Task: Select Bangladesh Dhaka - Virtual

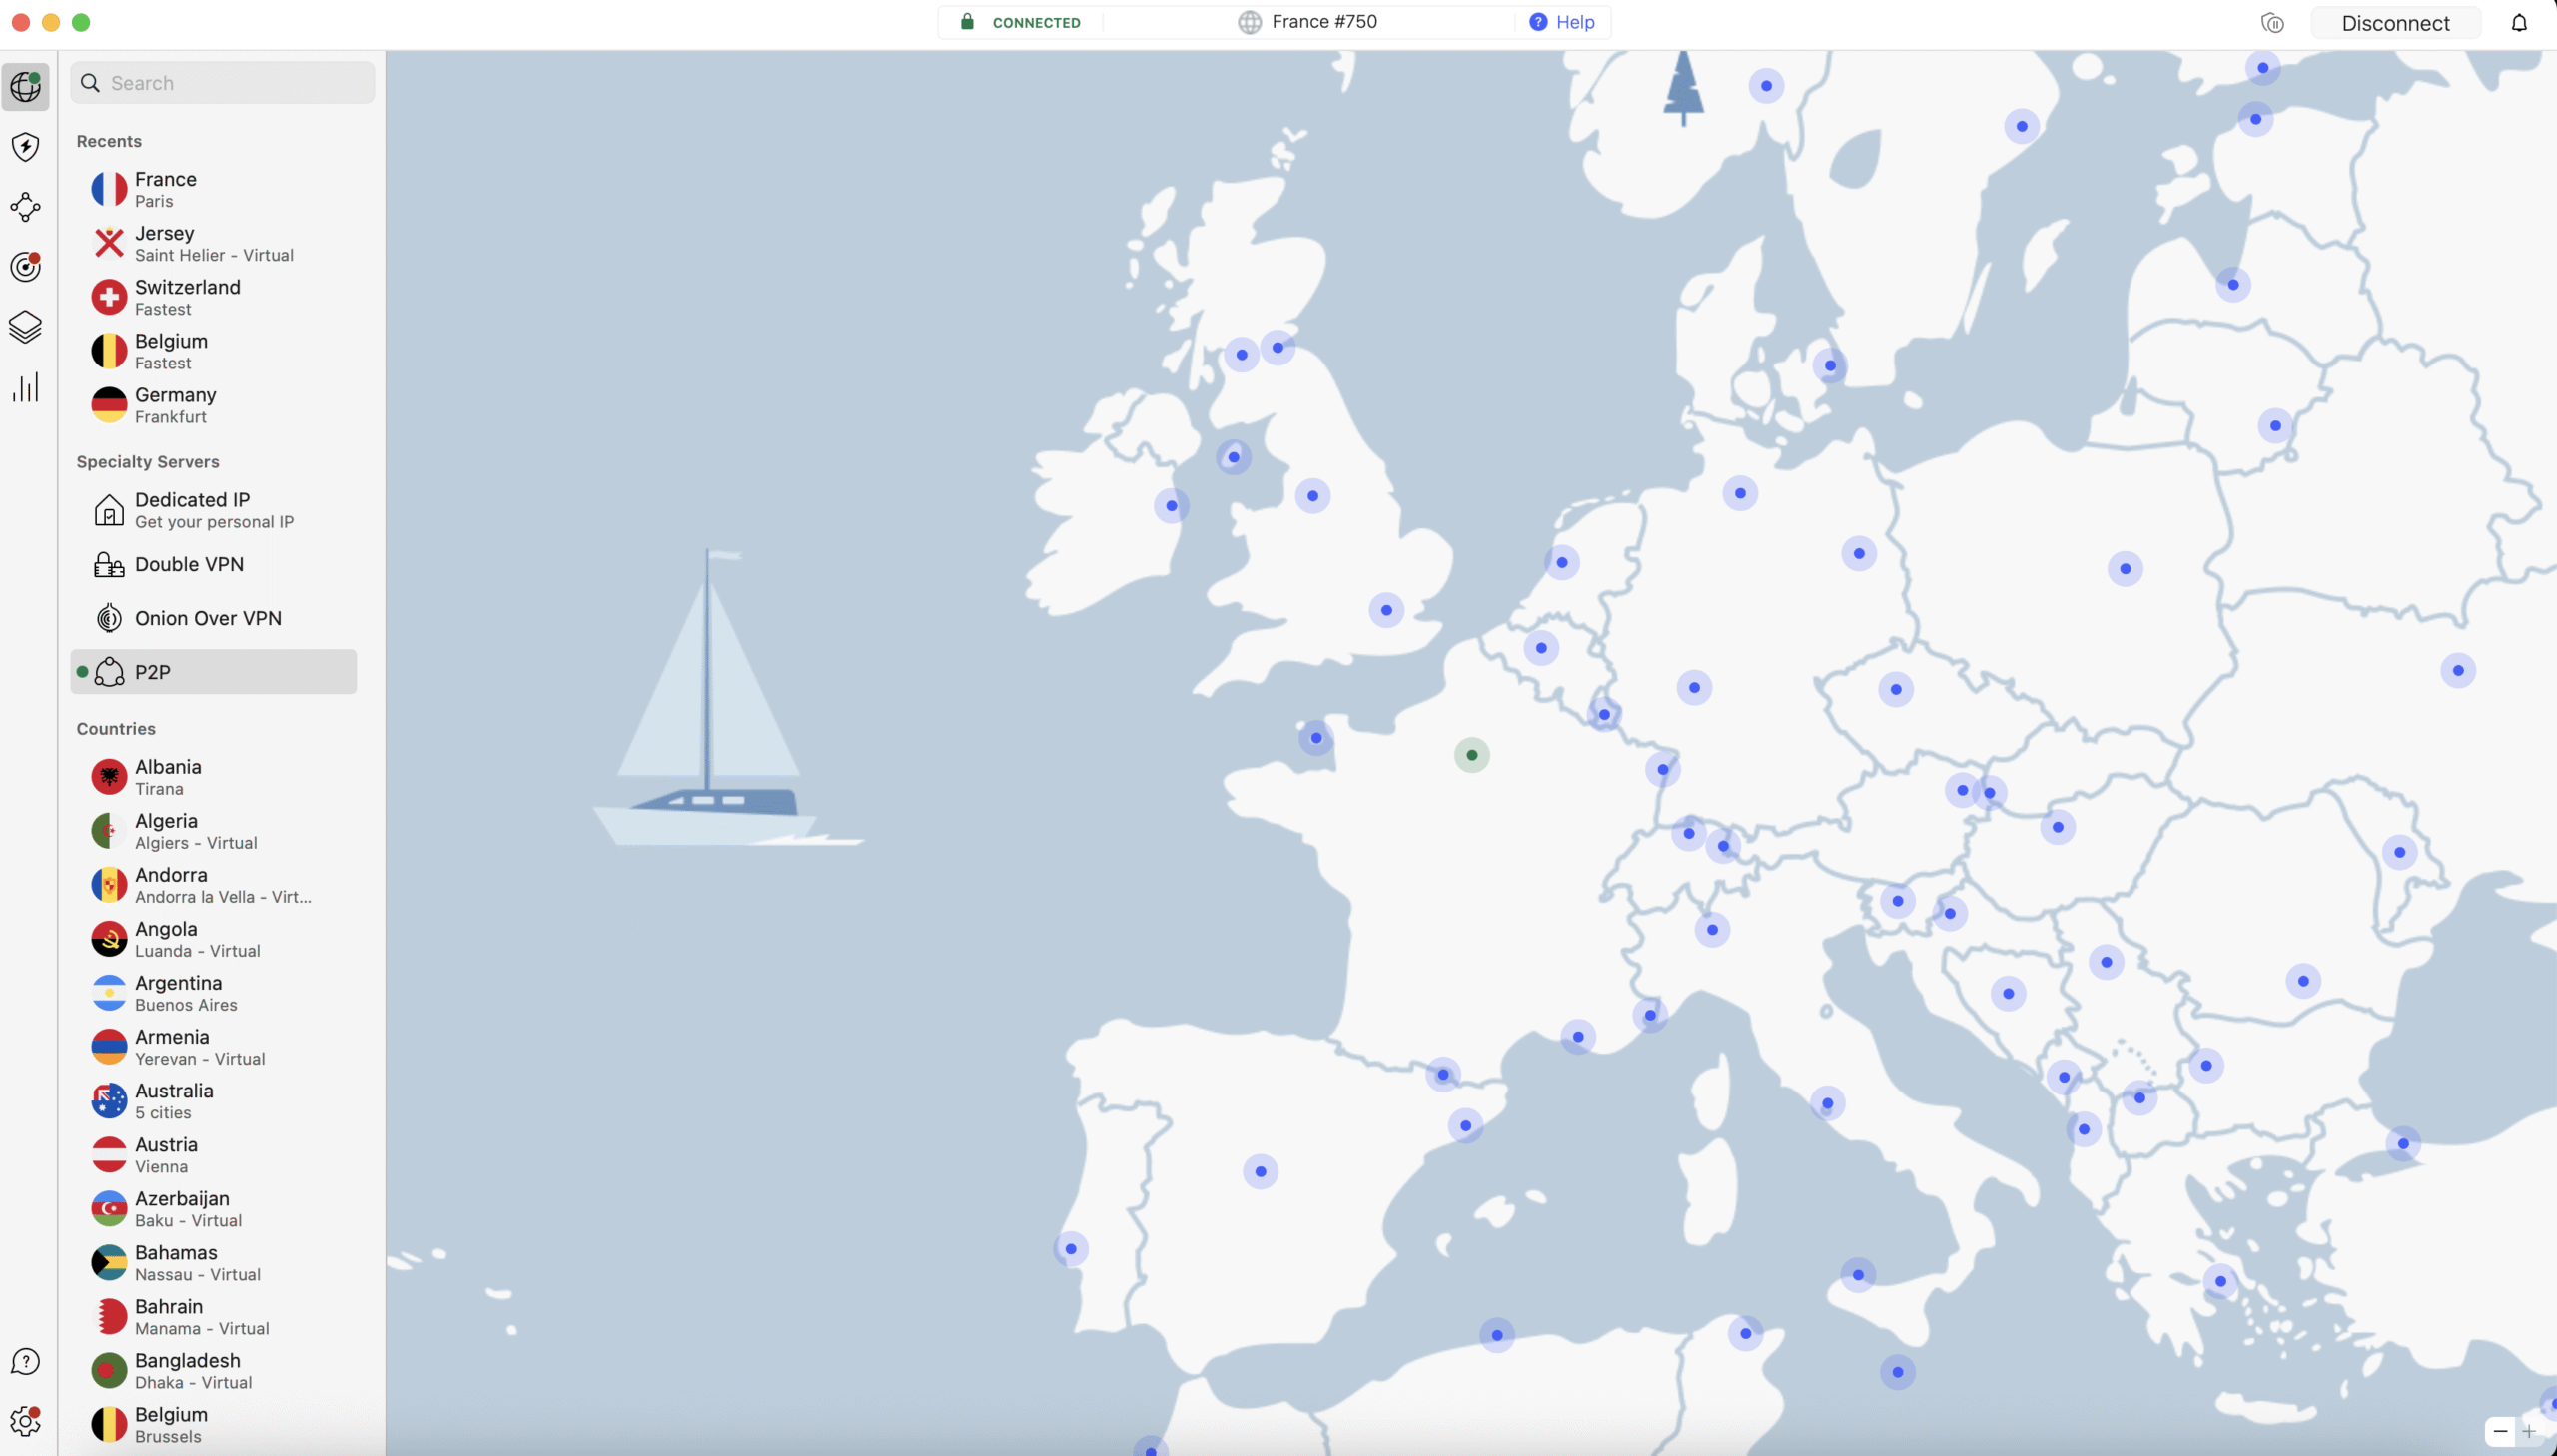Action: 214,1371
